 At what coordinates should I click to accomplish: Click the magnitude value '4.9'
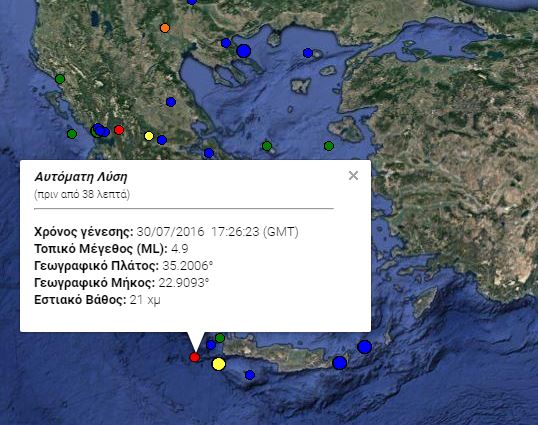(179, 249)
